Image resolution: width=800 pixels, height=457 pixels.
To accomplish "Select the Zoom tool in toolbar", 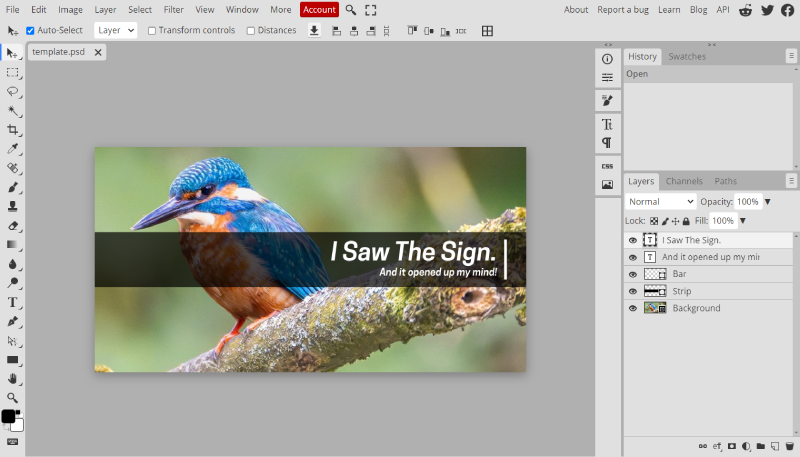I will (x=12, y=398).
